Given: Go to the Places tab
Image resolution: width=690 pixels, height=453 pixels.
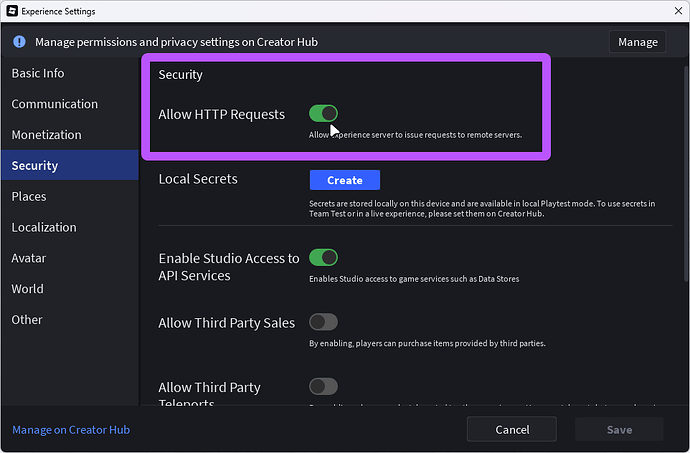Looking at the screenshot, I should pyautogui.click(x=29, y=197).
